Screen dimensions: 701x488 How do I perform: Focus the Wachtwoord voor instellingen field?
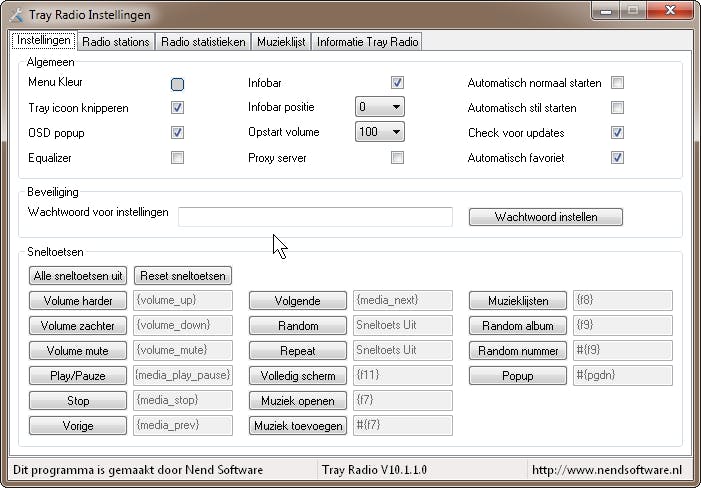click(x=315, y=217)
